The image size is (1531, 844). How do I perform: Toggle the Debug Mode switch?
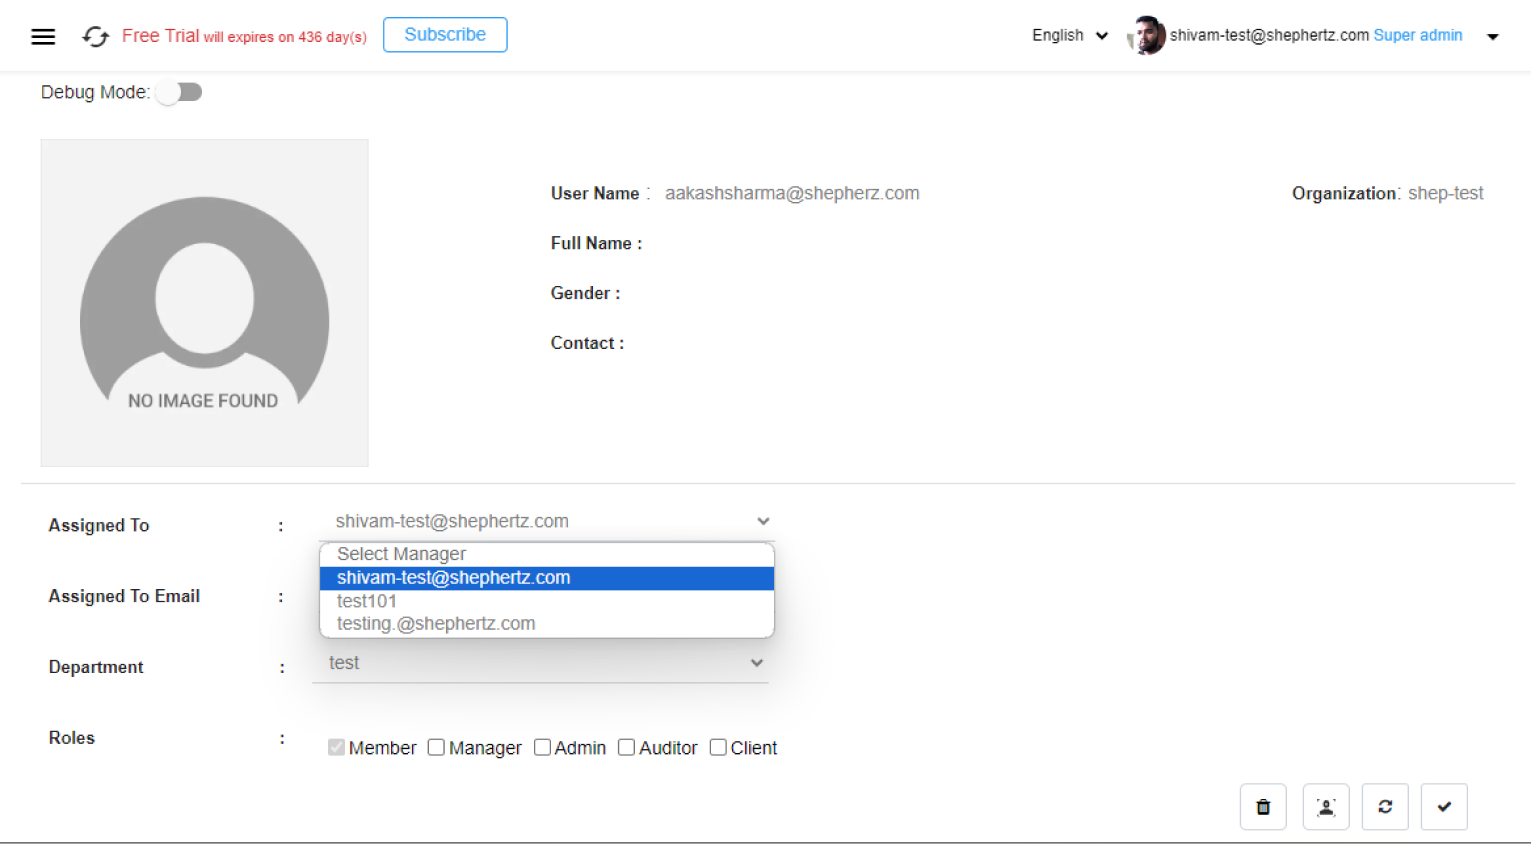180,92
